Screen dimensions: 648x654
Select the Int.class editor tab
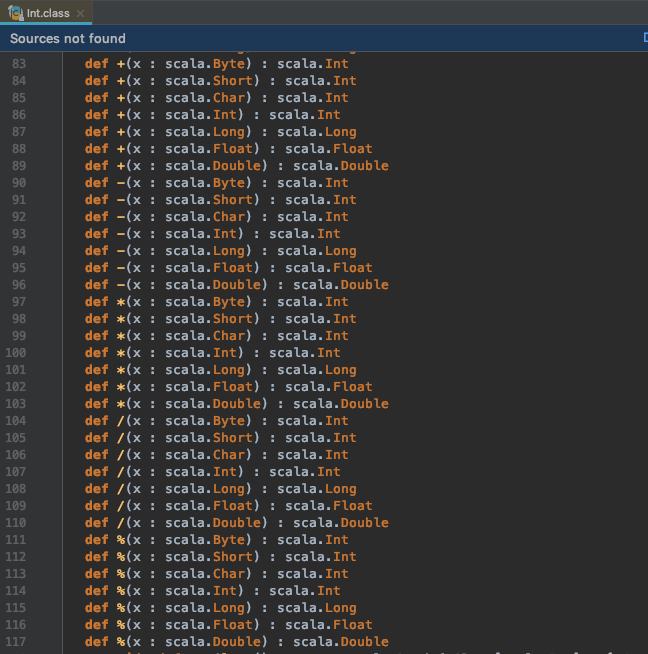click(x=46, y=13)
